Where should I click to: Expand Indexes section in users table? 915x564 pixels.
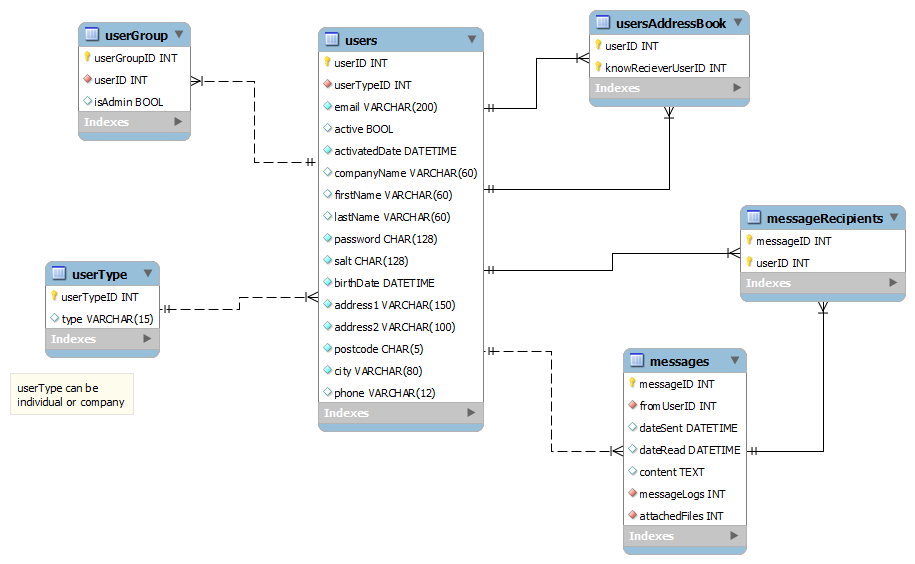point(471,413)
